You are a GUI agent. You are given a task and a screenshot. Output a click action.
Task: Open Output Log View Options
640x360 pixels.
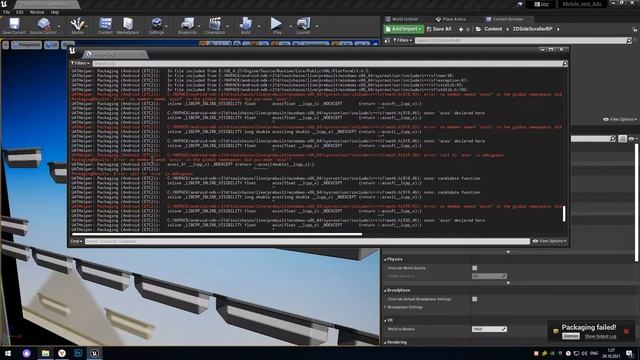(549, 241)
